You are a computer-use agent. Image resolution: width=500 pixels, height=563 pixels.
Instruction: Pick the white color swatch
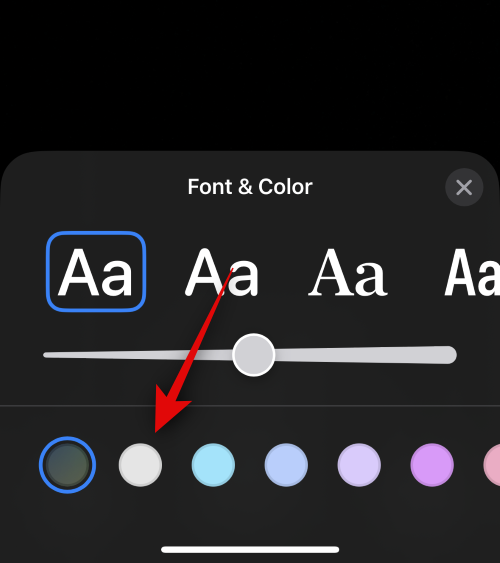tap(140, 465)
